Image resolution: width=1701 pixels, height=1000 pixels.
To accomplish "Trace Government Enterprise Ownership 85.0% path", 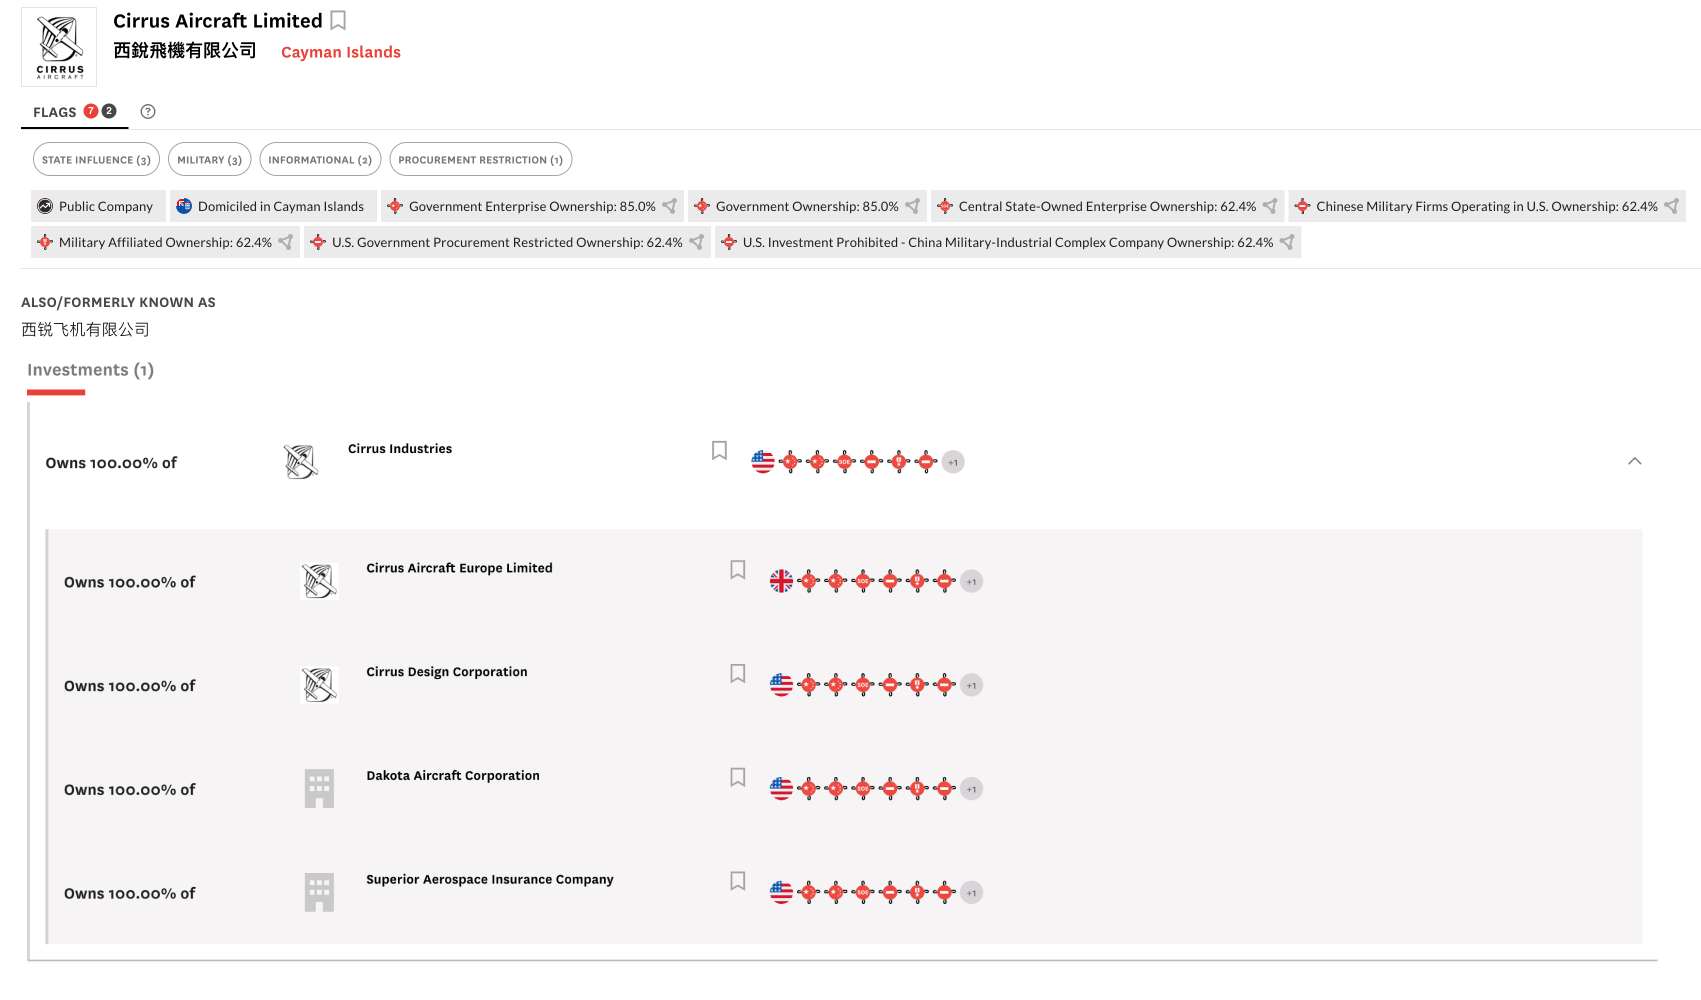I will point(670,206).
